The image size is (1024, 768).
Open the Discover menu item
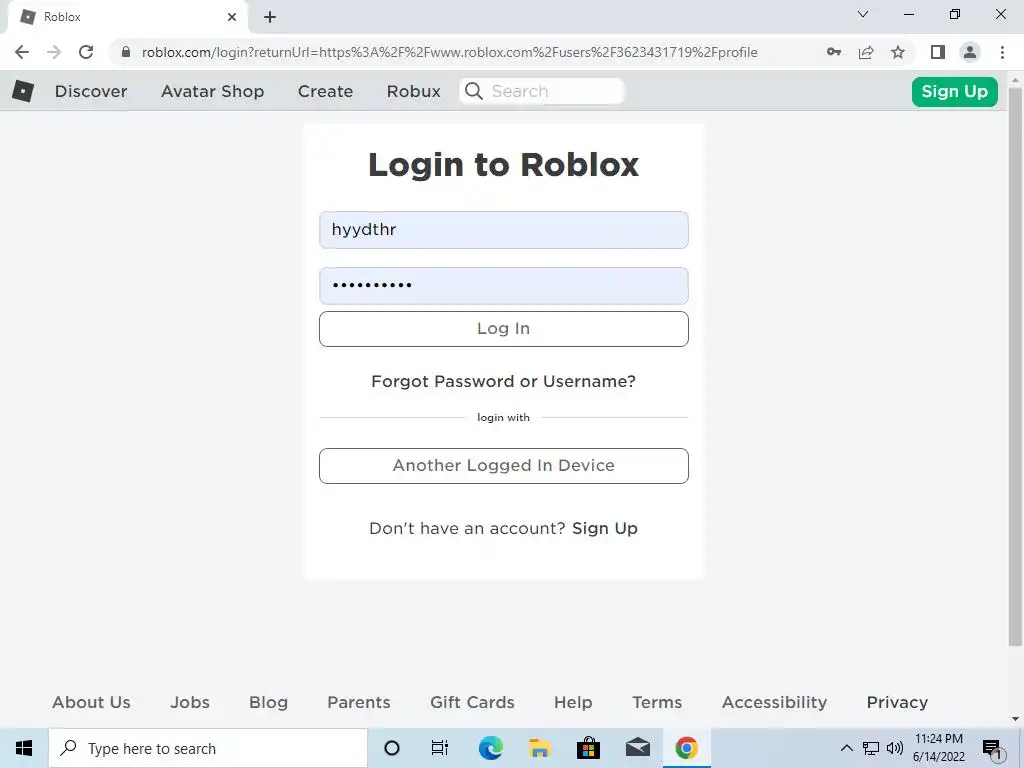coord(91,91)
